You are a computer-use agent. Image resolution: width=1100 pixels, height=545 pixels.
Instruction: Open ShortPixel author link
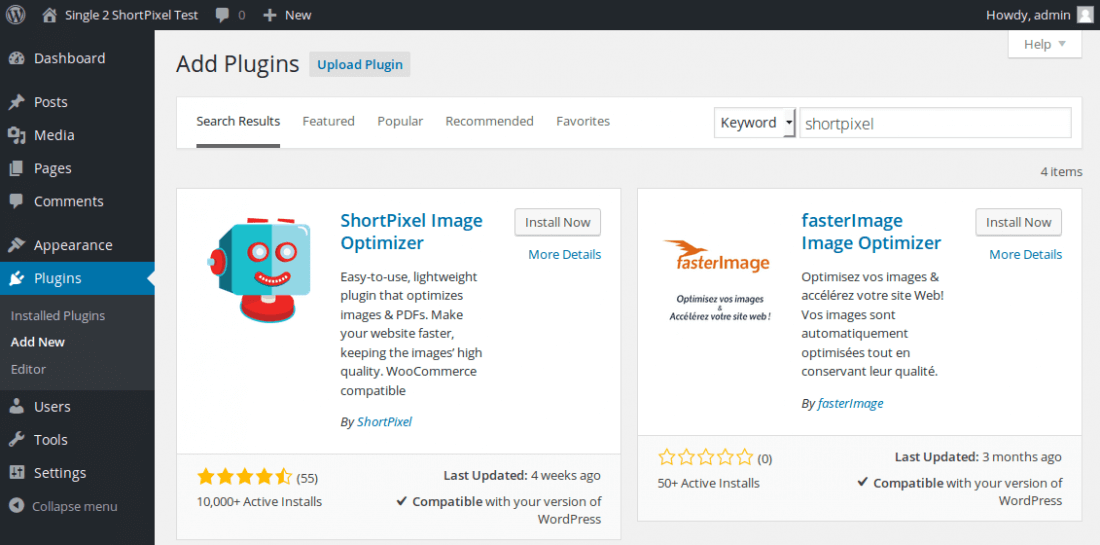click(384, 422)
